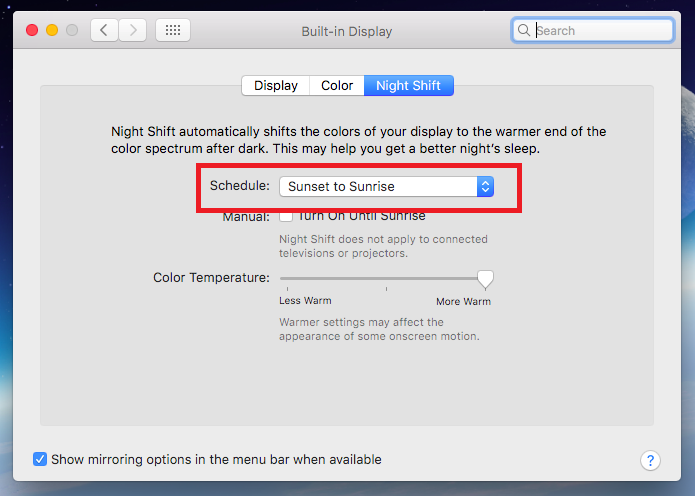Set color temperature to middle tick mark
The width and height of the screenshot is (695, 496).
pos(387,279)
